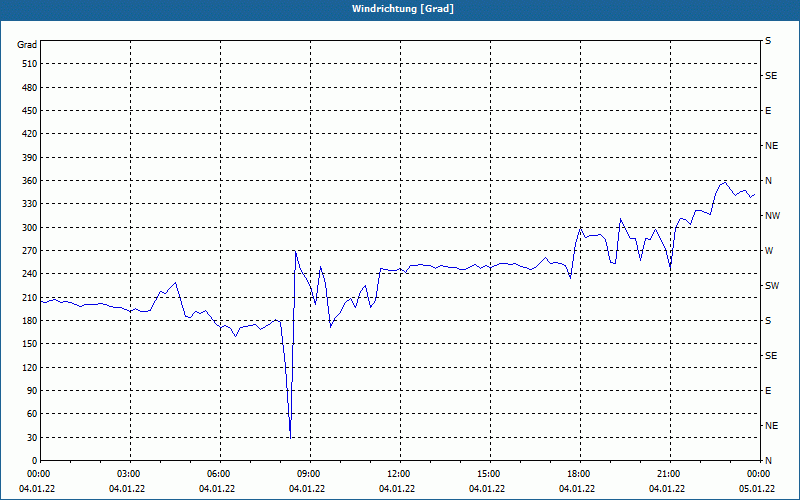
Task: Select the '450' y-axis value
Action: [x=30, y=111]
